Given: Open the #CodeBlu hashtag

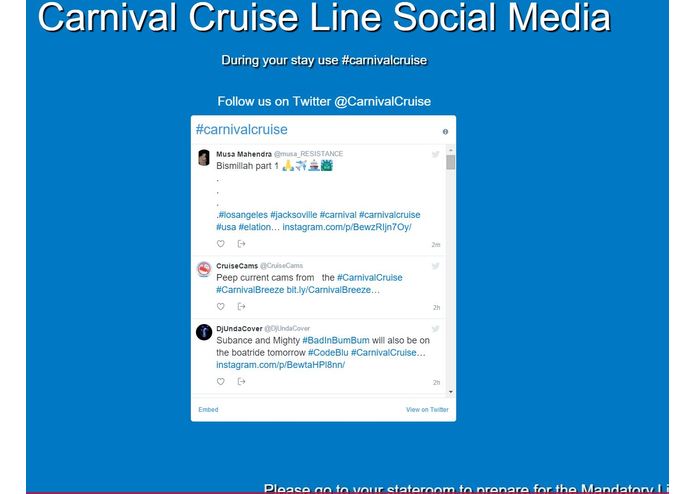Looking at the screenshot, I should click(x=328, y=353).
